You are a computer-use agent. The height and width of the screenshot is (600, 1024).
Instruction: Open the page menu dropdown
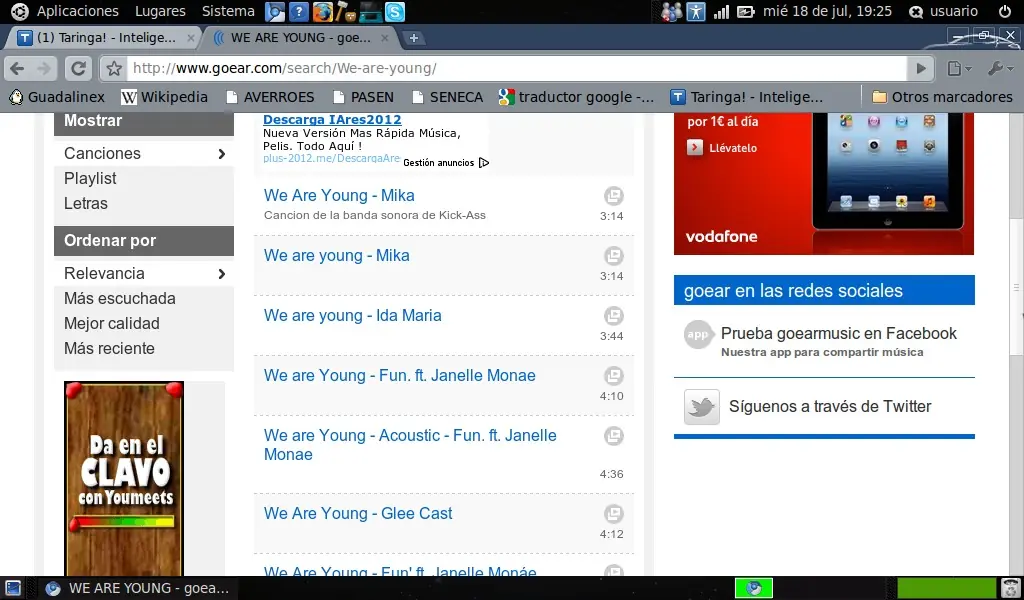pos(959,68)
